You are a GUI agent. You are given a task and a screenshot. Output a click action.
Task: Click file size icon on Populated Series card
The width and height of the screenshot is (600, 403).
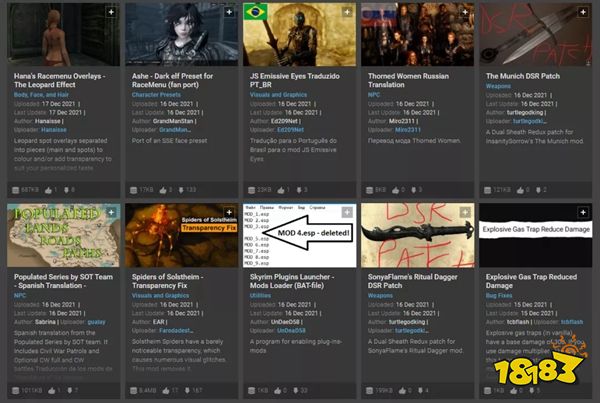(15, 390)
